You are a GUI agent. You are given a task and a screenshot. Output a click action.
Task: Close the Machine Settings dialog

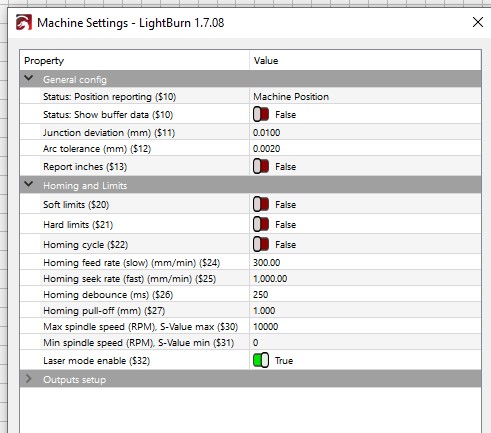[x=478, y=22]
